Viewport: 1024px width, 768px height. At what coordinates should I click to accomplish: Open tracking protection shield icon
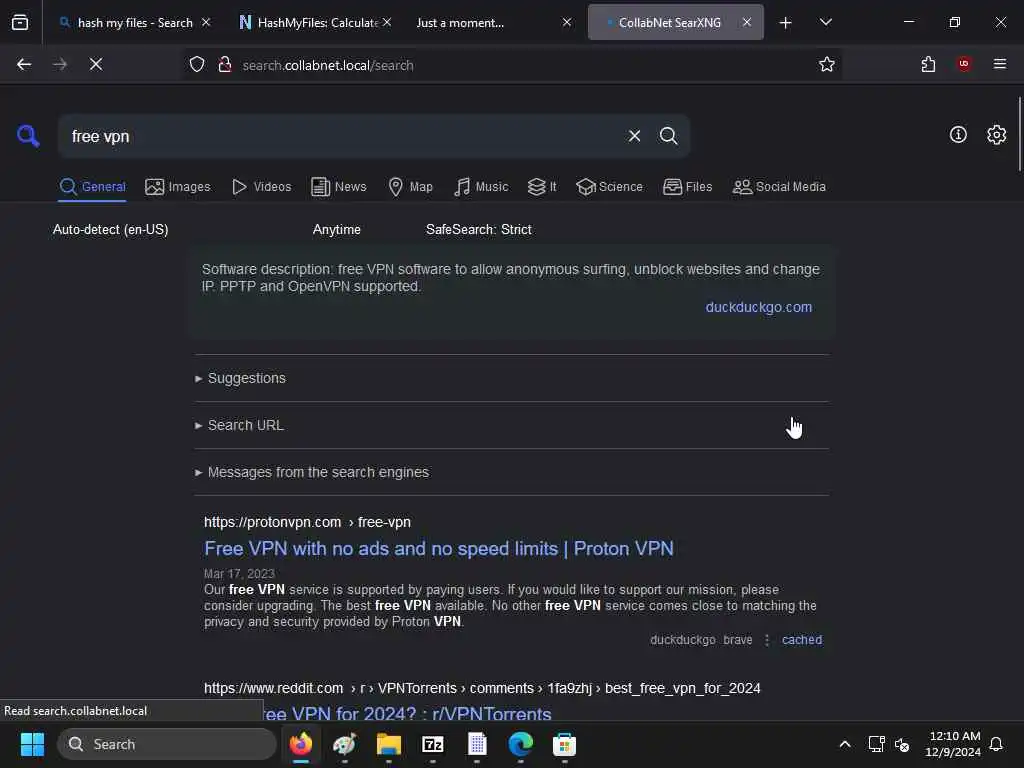tap(197, 64)
